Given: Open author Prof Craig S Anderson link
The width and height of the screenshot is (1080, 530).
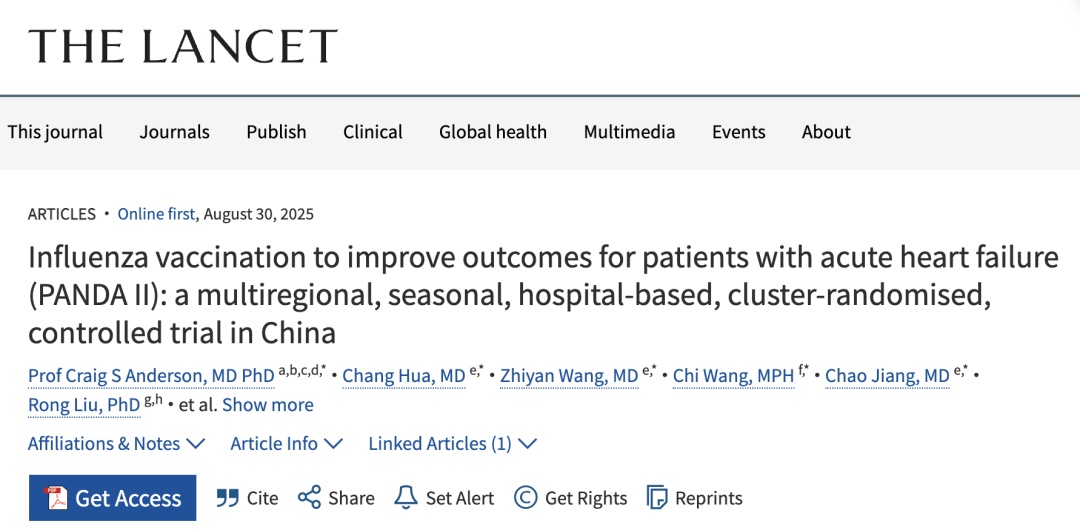Looking at the screenshot, I should pos(152,376).
